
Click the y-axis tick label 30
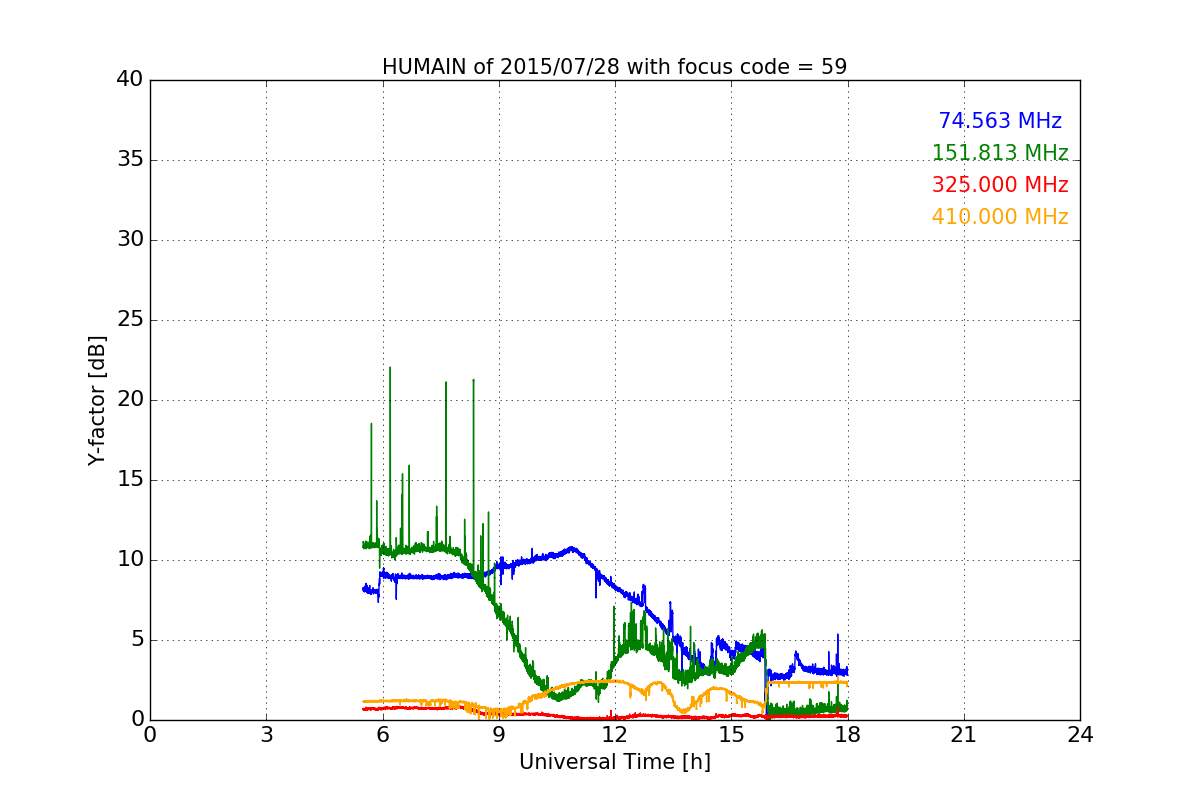point(128,240)
